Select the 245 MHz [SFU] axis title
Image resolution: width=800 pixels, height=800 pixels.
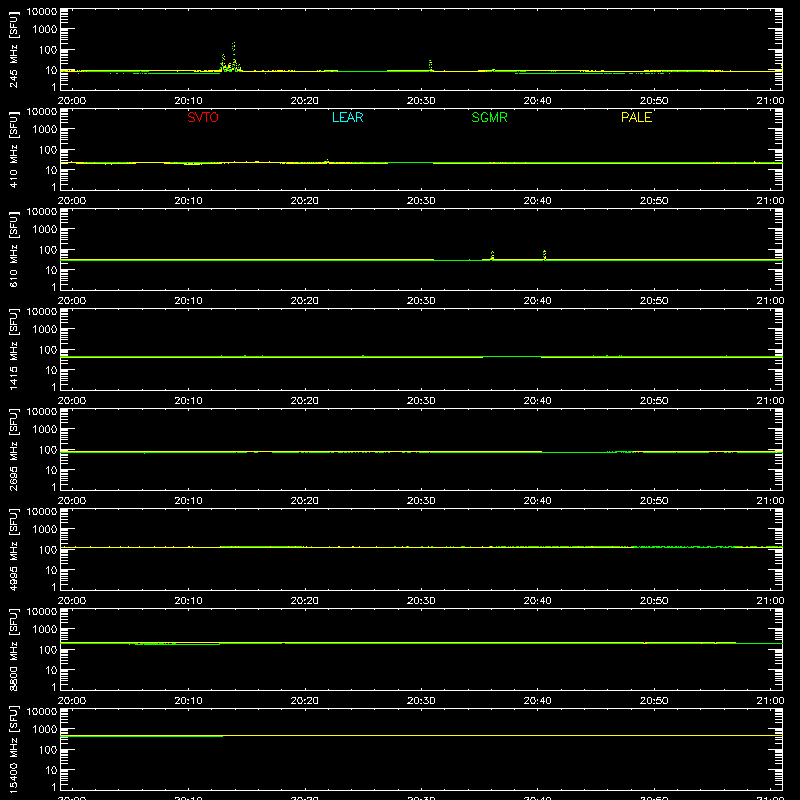(x=14, y=49)
